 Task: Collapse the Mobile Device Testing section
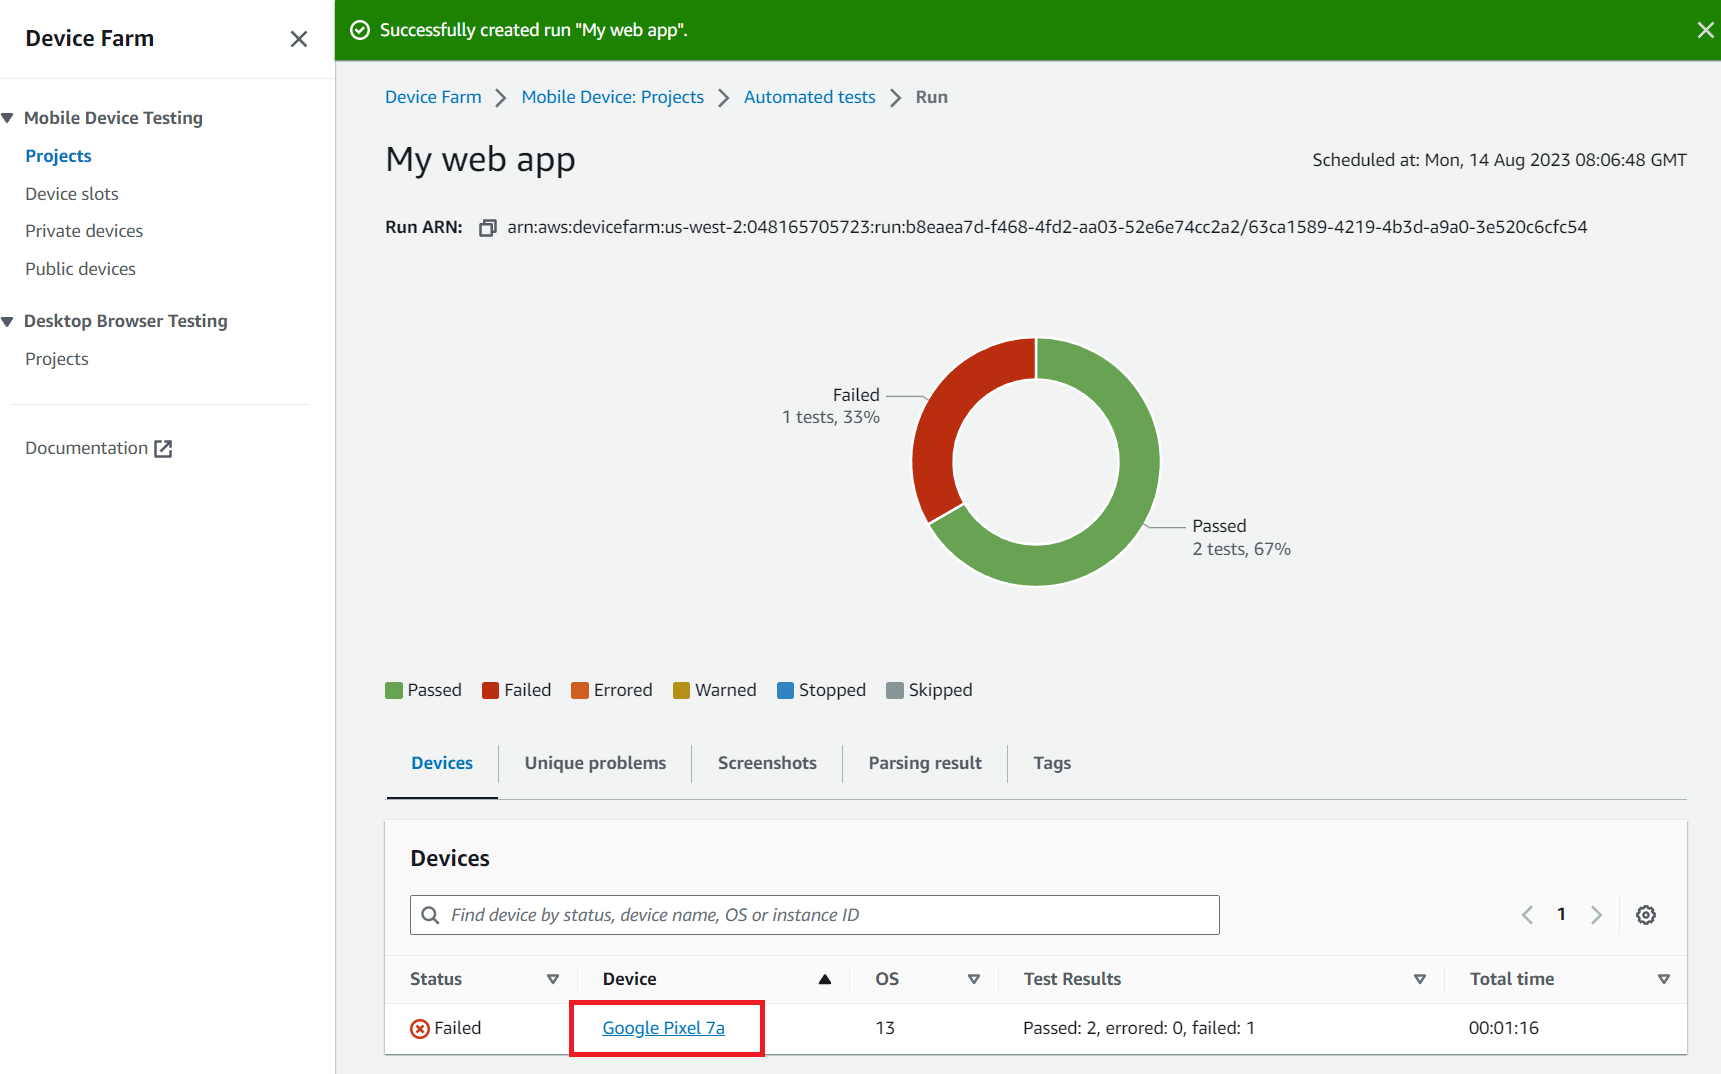pyautogui.click(x=8, y=118)
